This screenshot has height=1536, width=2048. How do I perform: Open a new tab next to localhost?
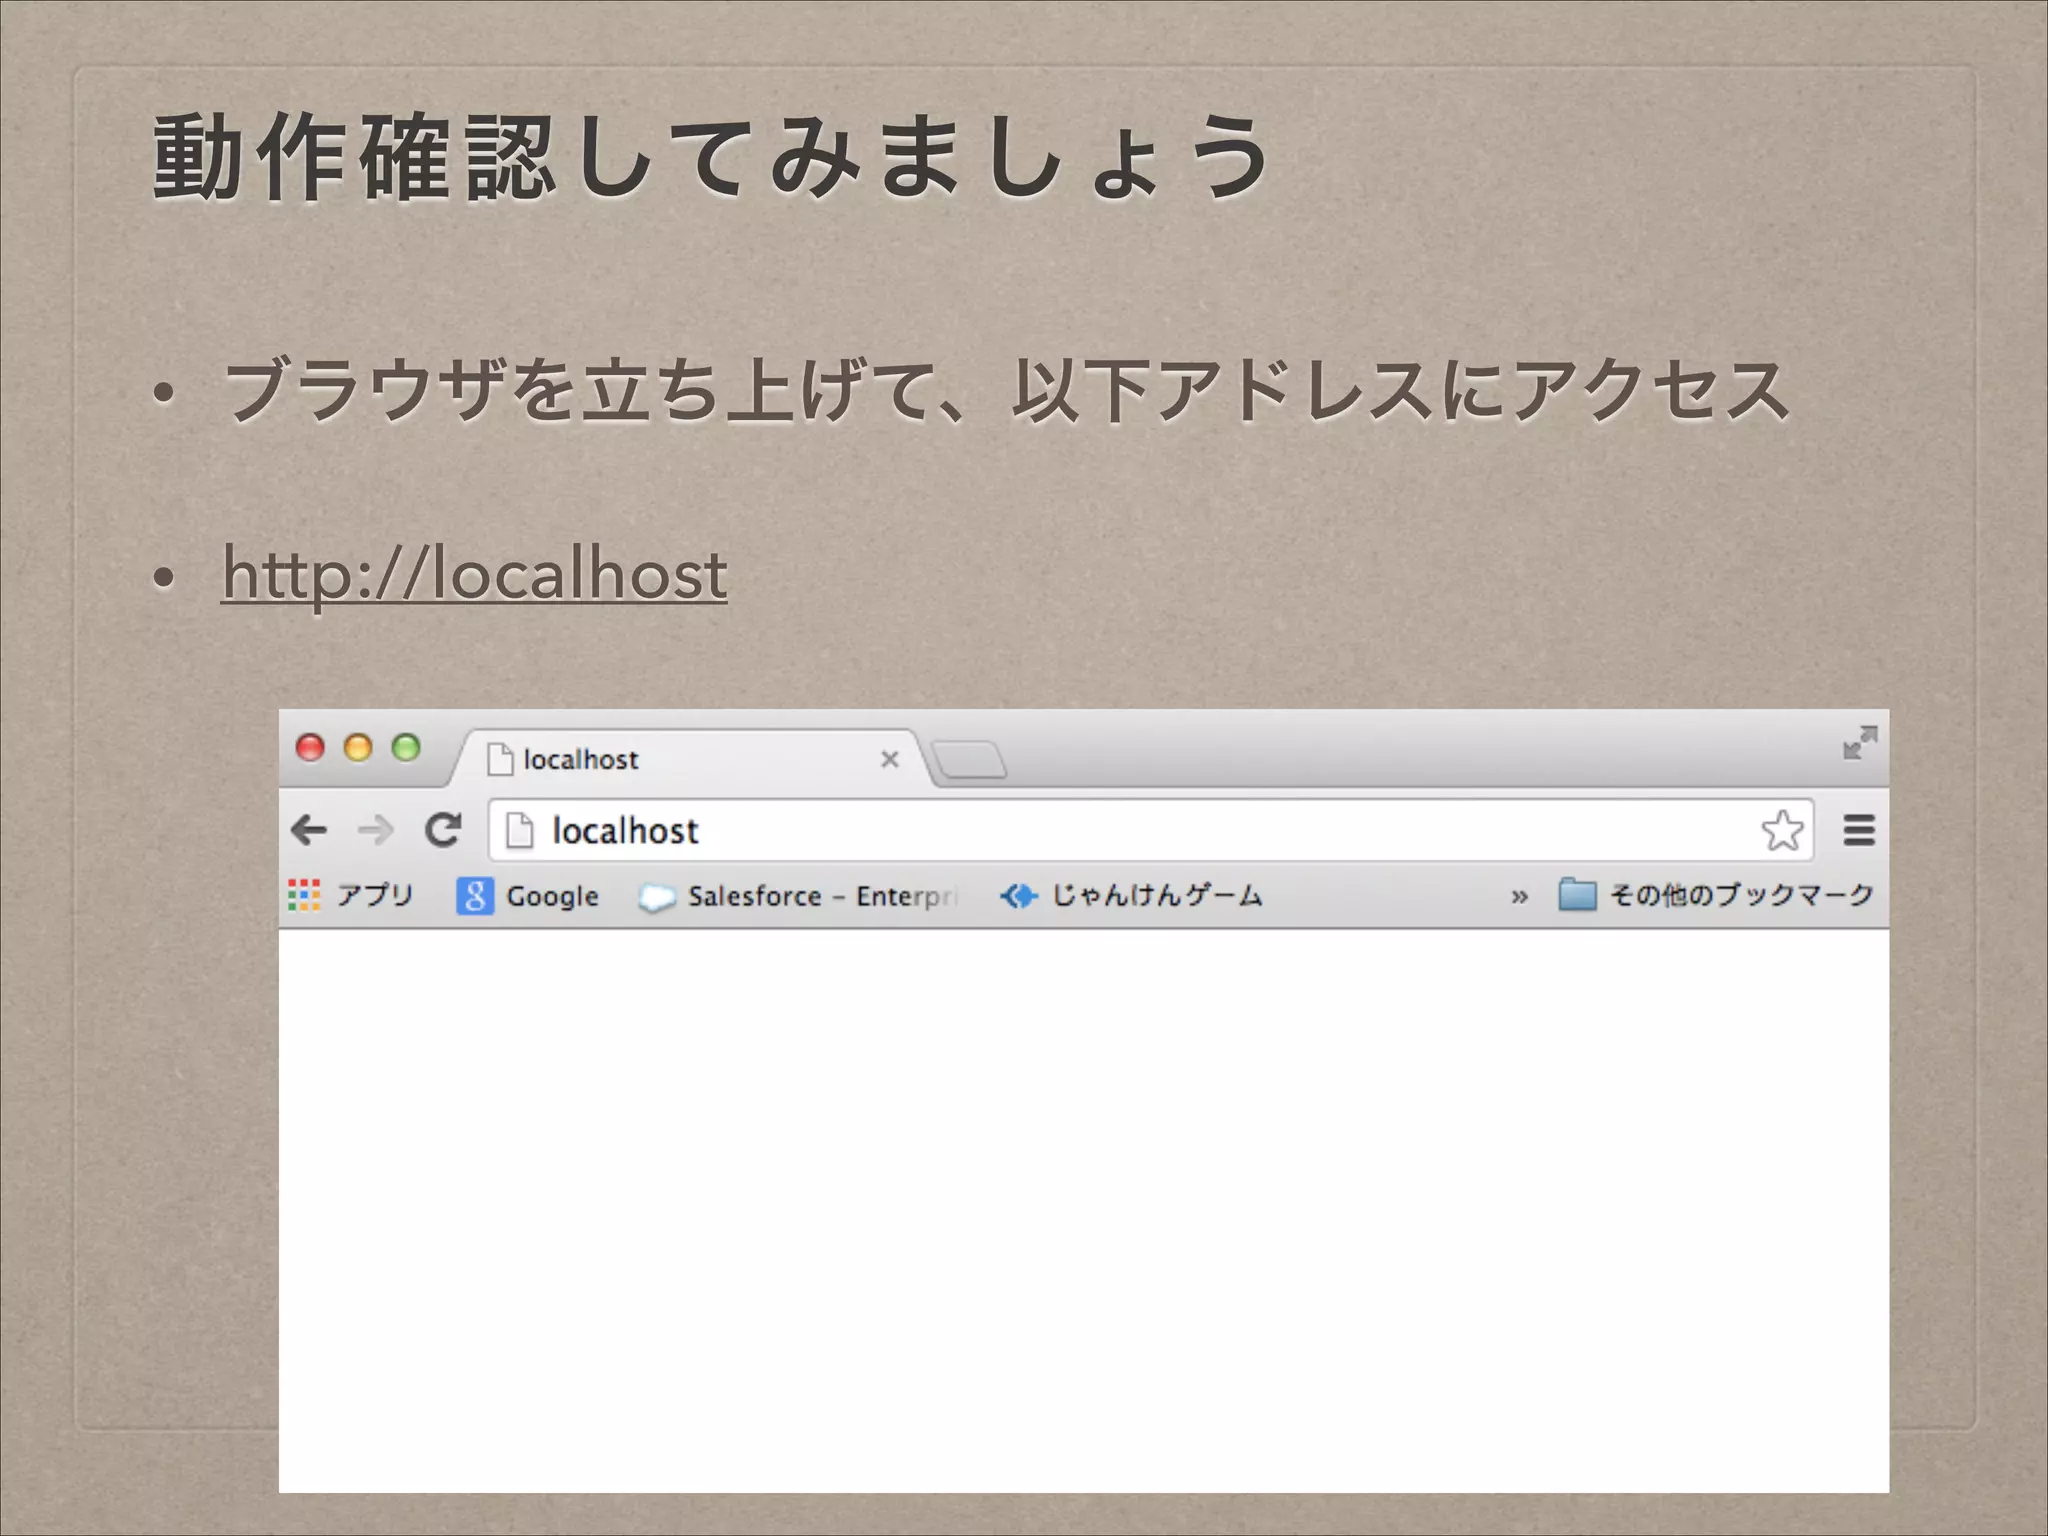[x=969, y=760]
